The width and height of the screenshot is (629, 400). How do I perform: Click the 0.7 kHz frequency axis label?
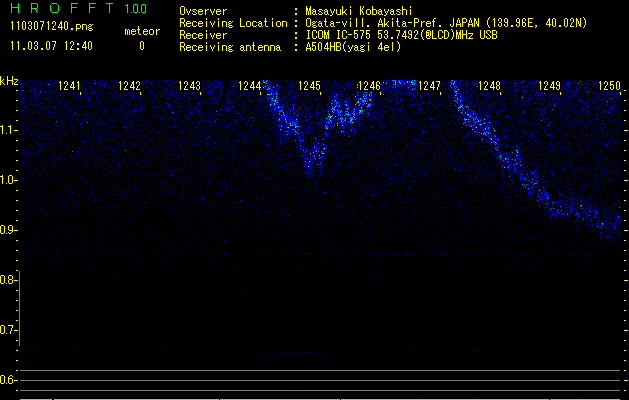[x=9, y=330]
